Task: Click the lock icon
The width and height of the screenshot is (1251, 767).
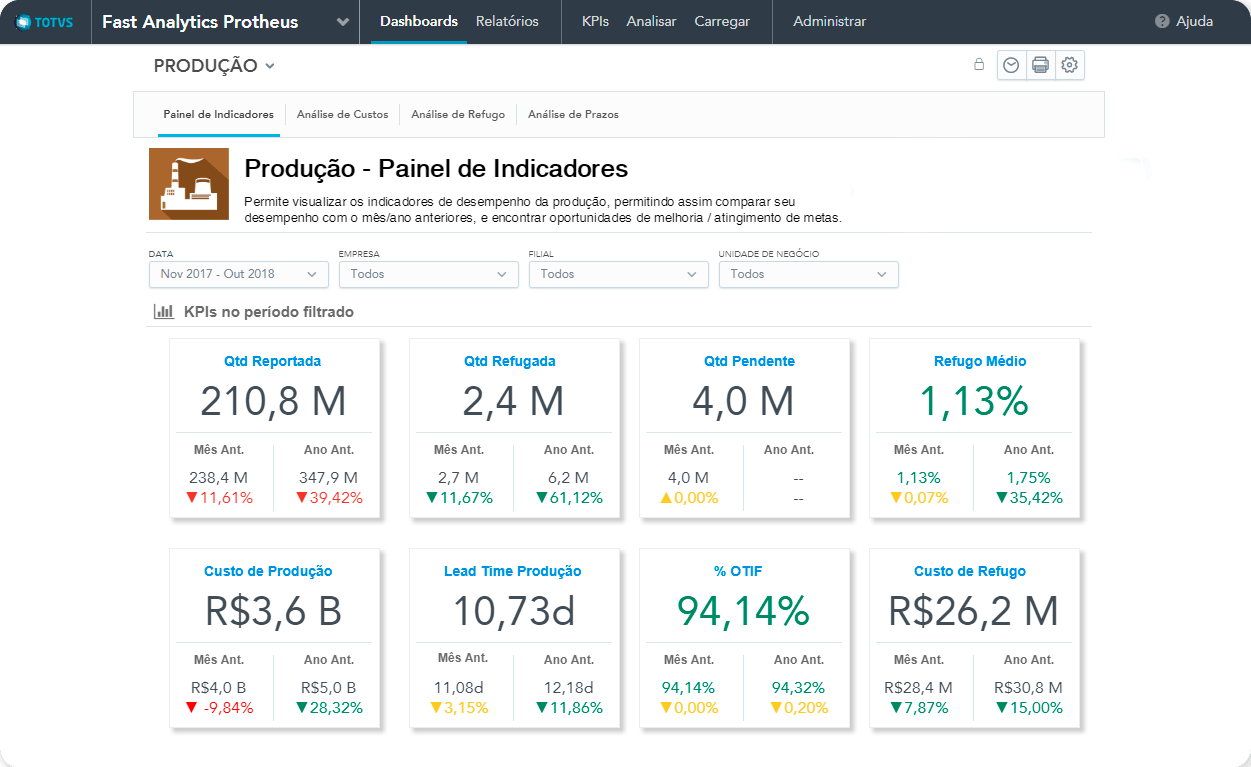Action: click(979, 65)
